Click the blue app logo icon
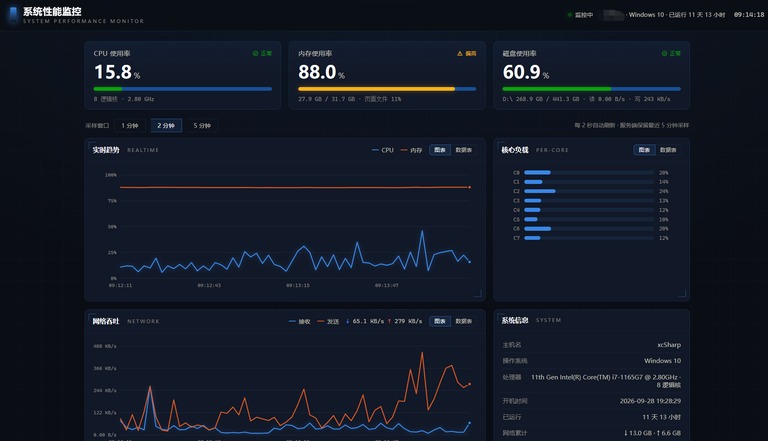768x441 pixels. (13, 14)
